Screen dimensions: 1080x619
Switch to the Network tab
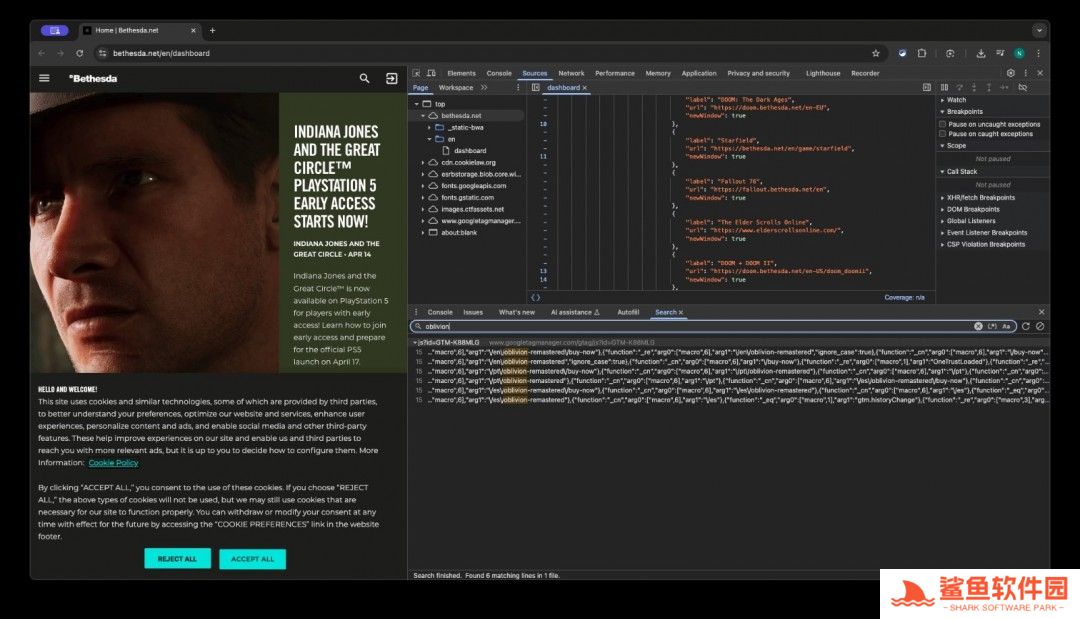(571, 73)
